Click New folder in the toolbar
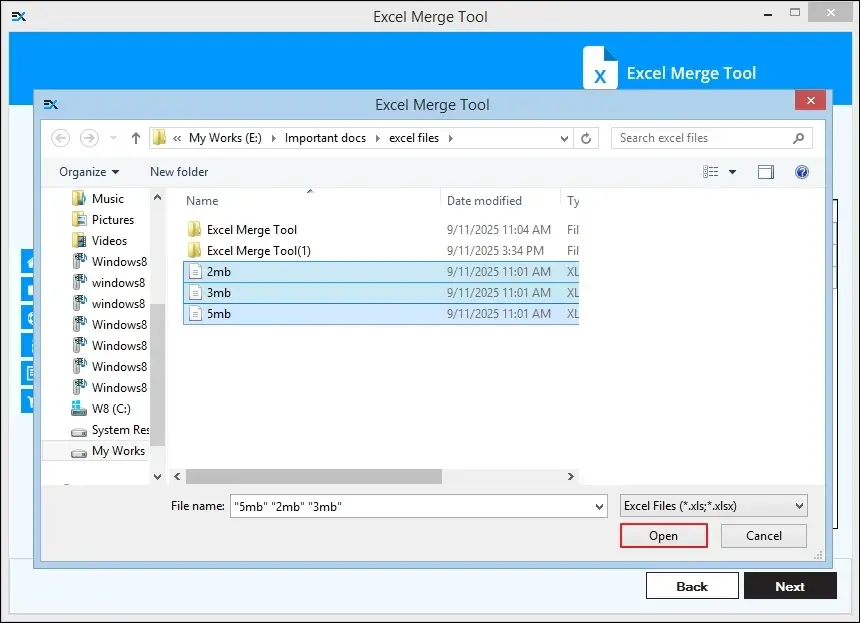Image resolution: width=860 pixels, height=623 pixels. (179, 172)
